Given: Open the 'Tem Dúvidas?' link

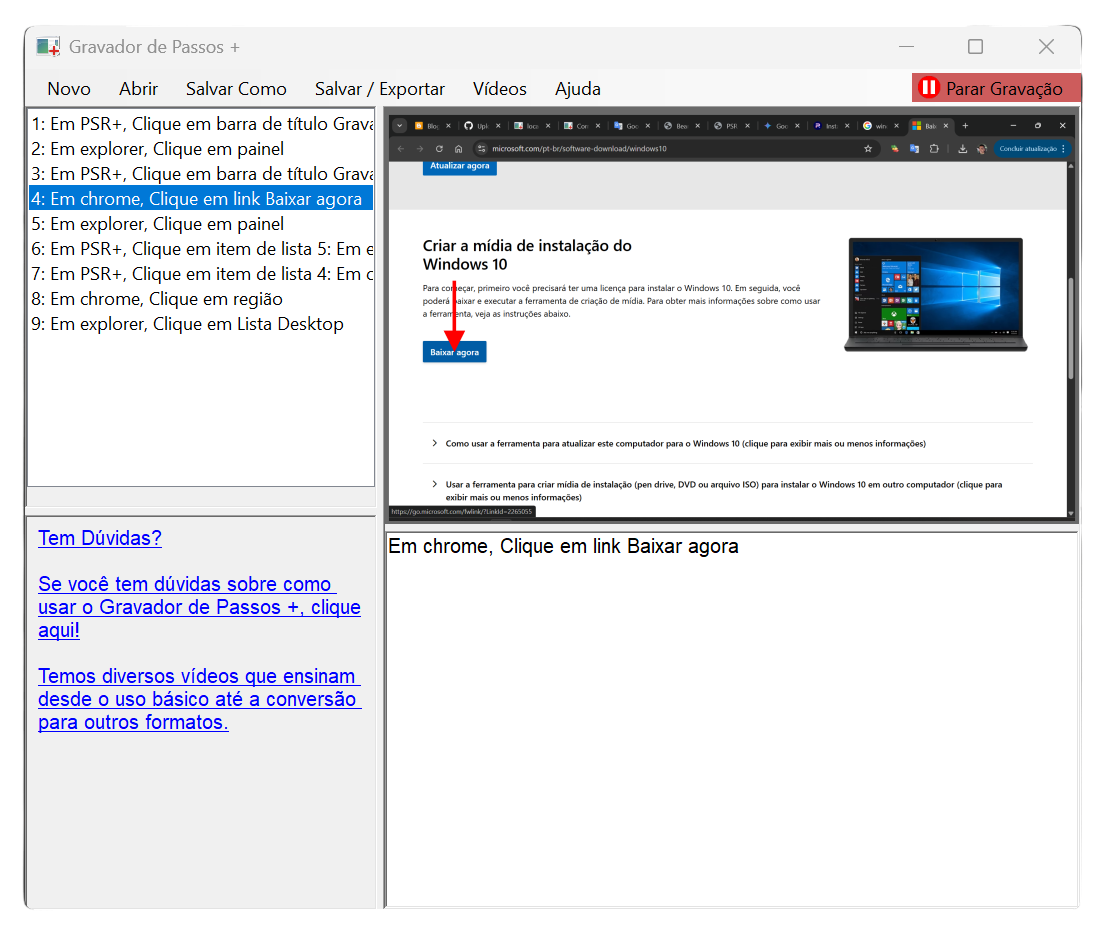Looking at the screenshot, I should point(100,538).
